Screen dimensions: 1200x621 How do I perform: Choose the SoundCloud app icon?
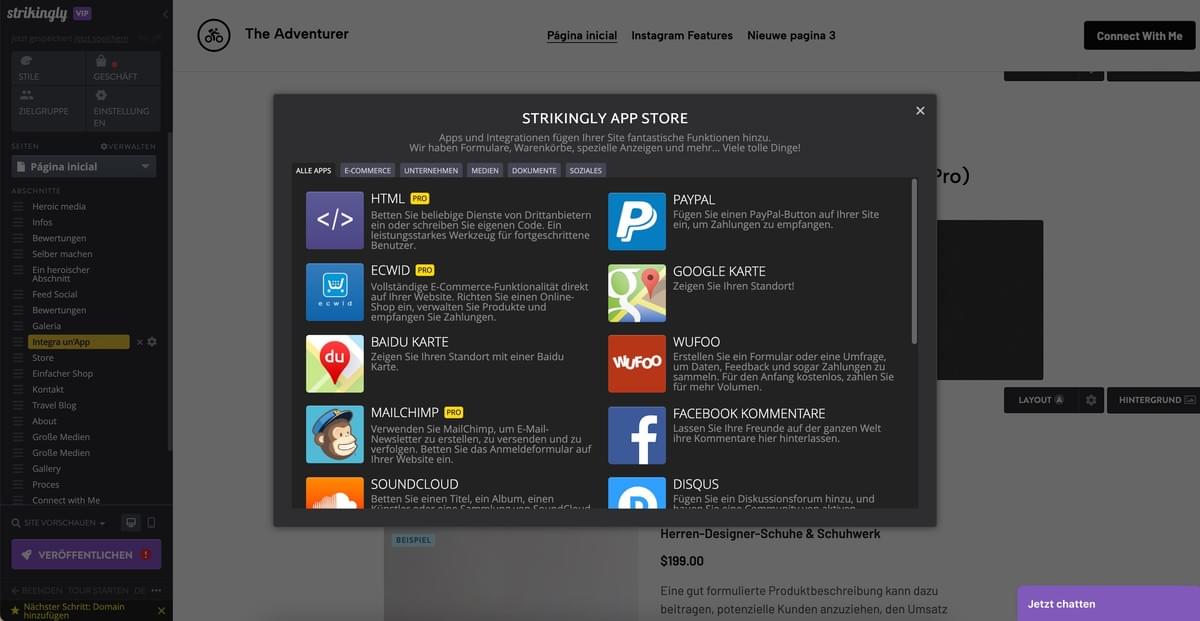(335, 492)
